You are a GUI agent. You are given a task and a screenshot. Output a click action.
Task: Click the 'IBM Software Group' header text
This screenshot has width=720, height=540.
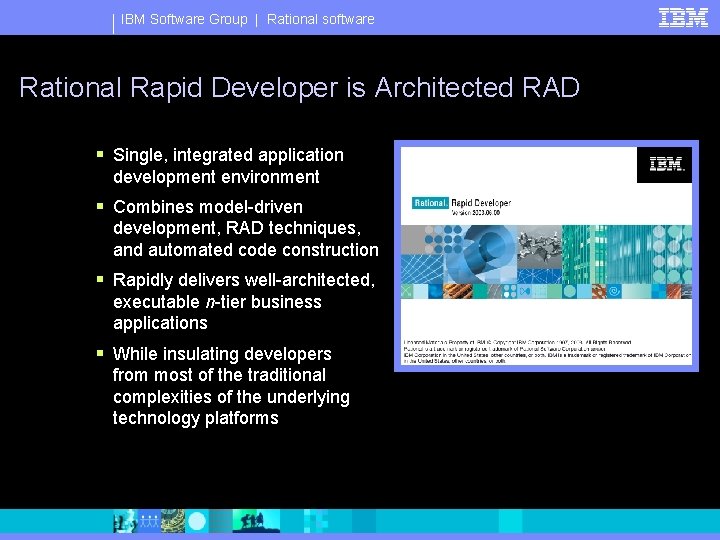(x=184, y=19)
